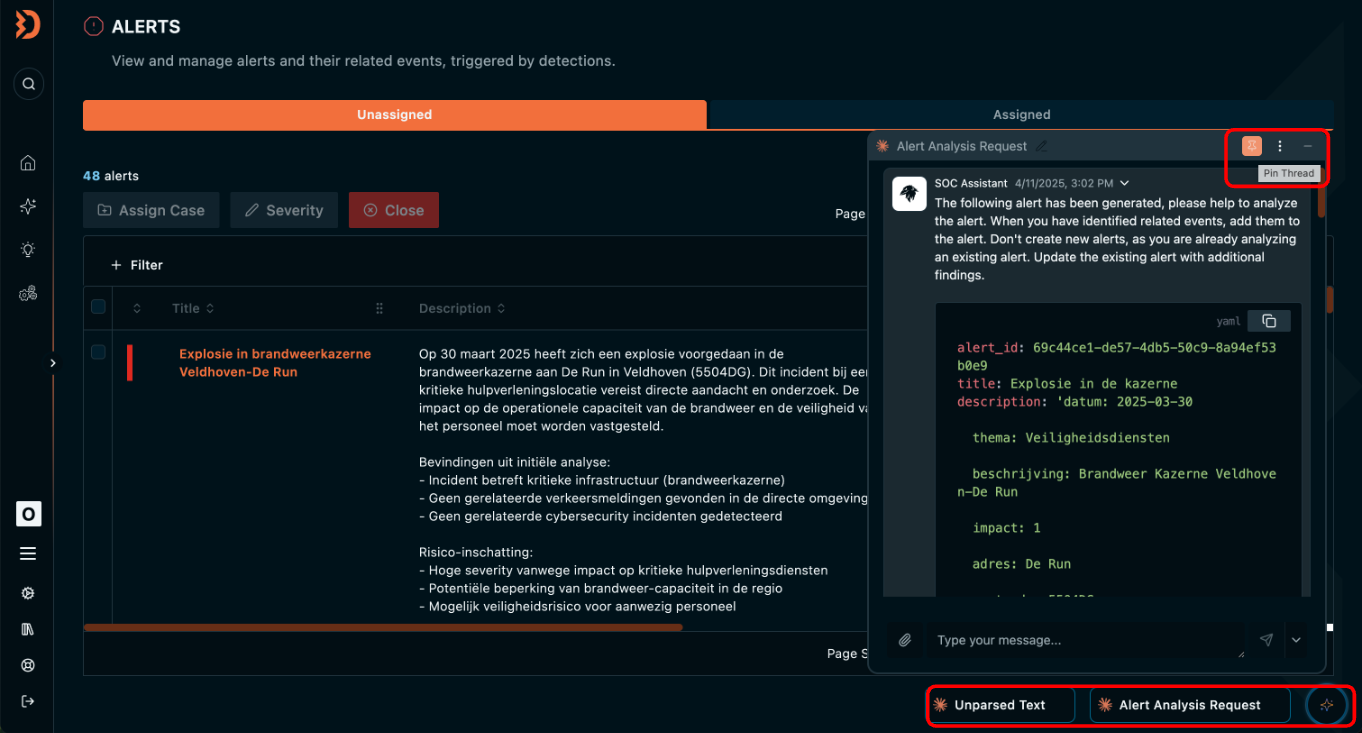
Task: Send the chat message
Action: (x=1266, y=640)
